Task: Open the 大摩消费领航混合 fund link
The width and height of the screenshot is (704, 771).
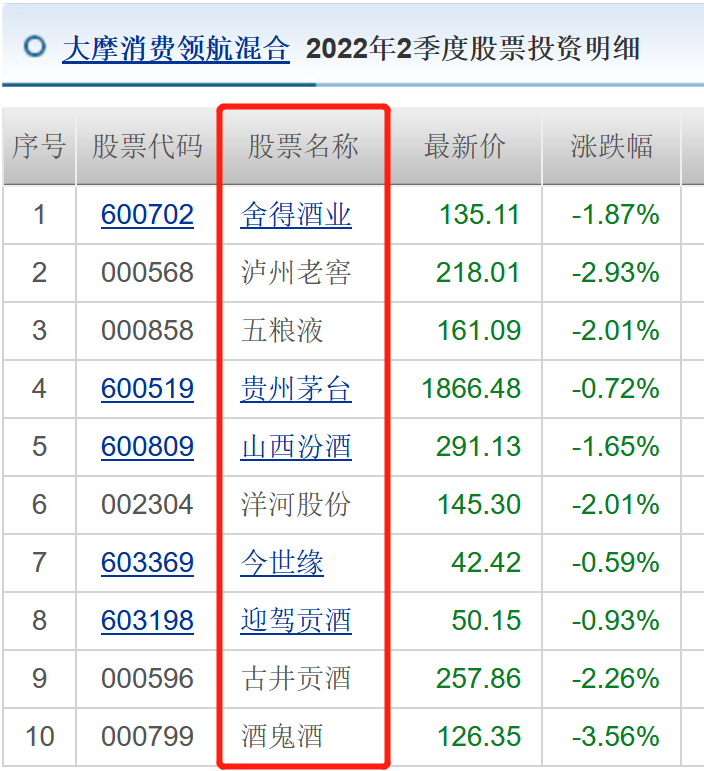Action: (x=176, y=49)
